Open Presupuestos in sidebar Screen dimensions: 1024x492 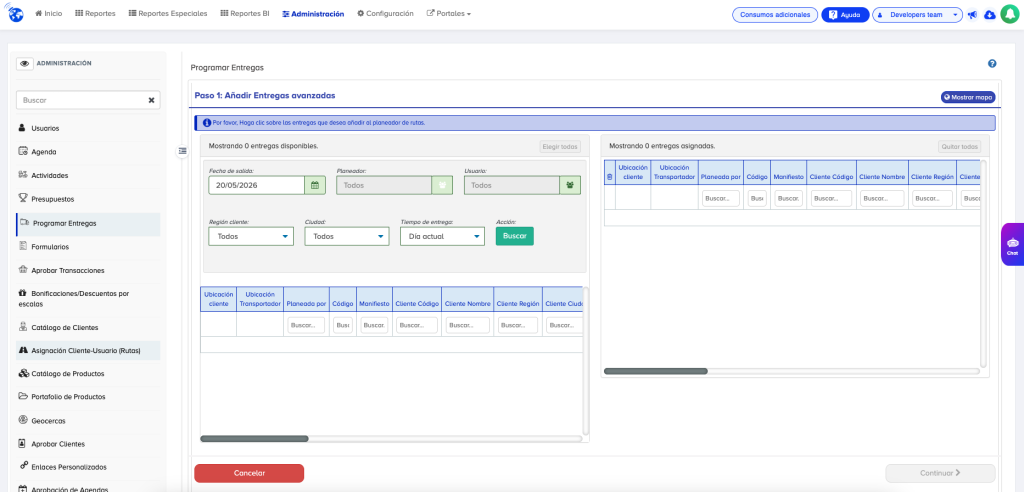tap(88, 199)
